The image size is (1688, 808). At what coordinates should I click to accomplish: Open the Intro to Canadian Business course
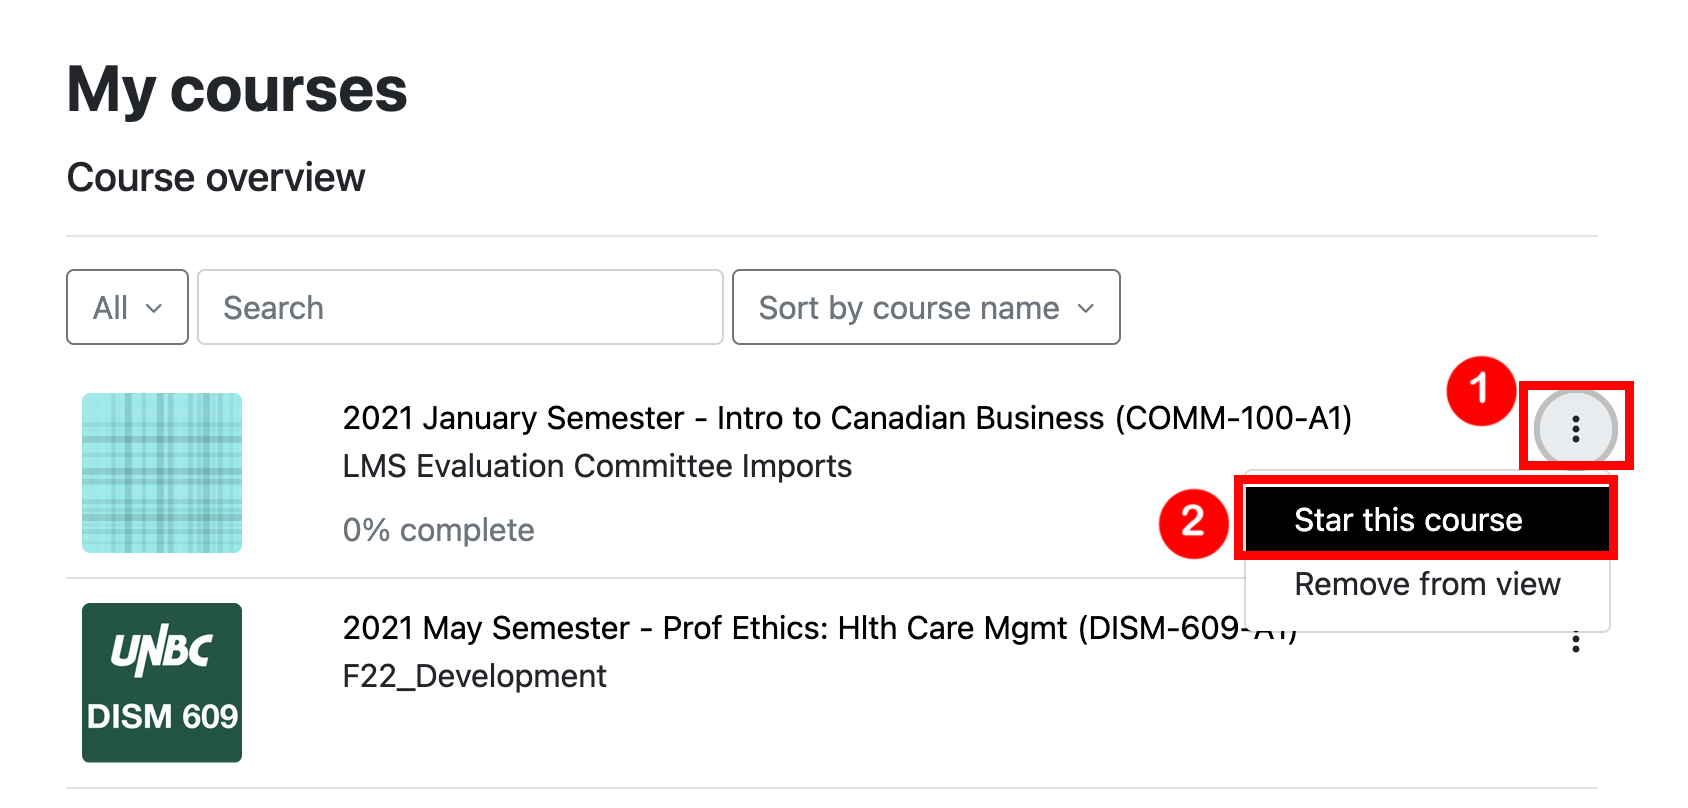(x=846, y=418)
